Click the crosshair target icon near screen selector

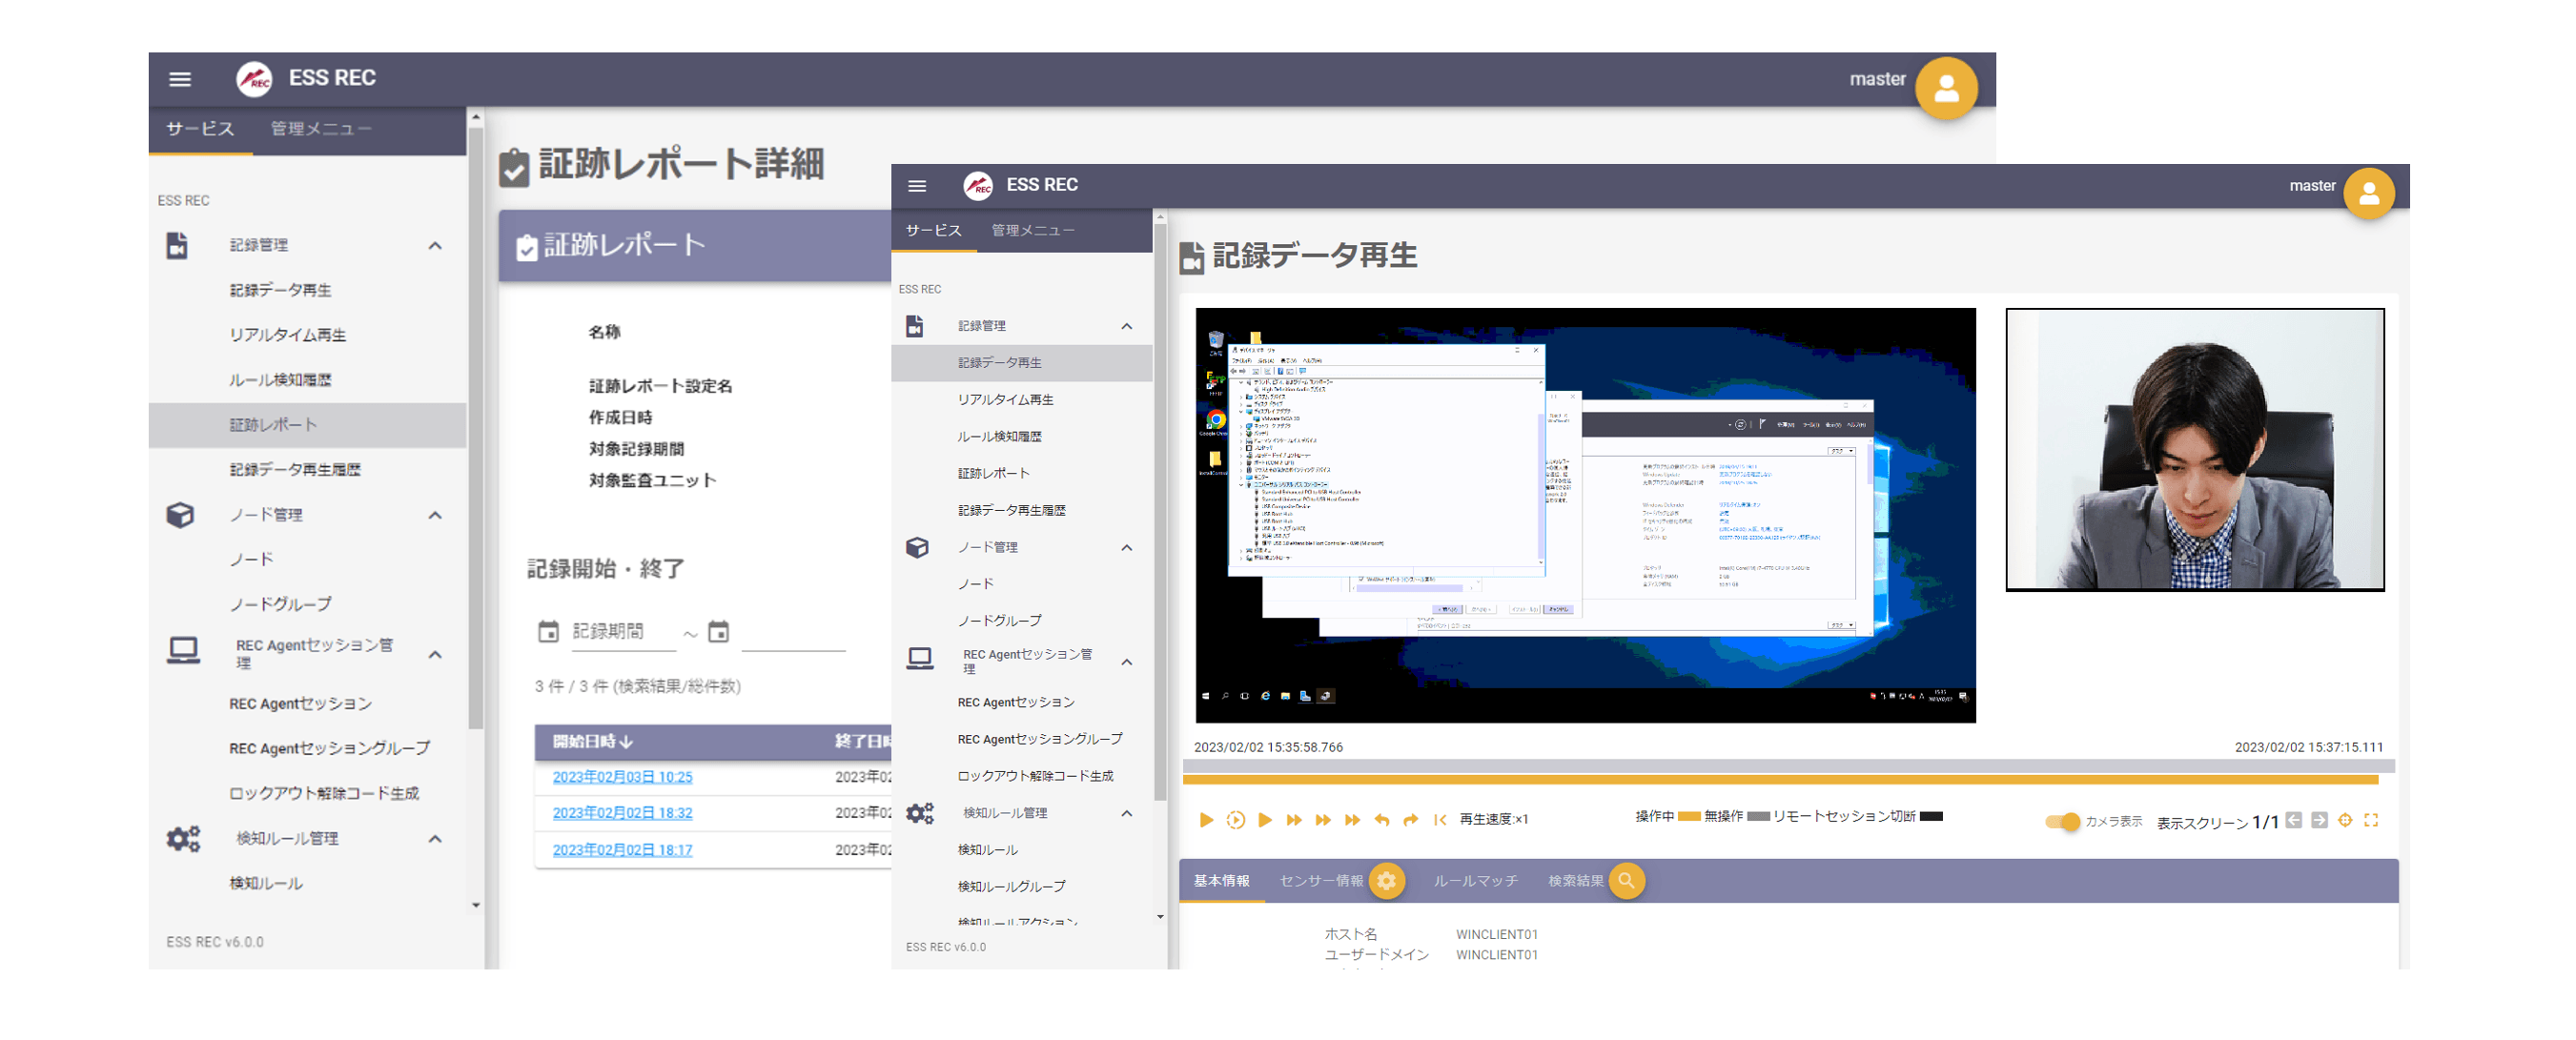coord(2344,820)
